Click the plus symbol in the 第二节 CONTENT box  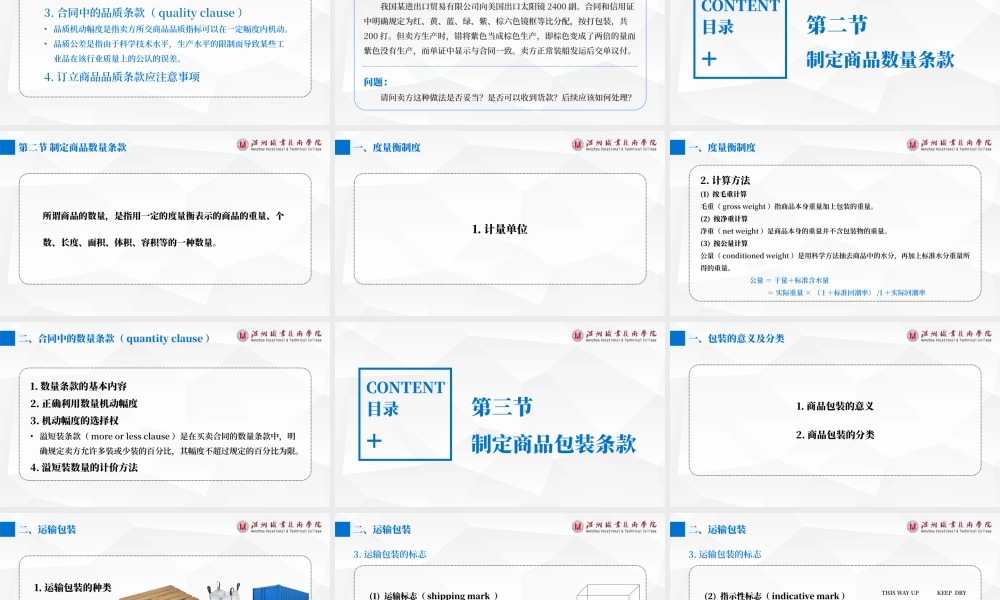click(x=710, y=58)
